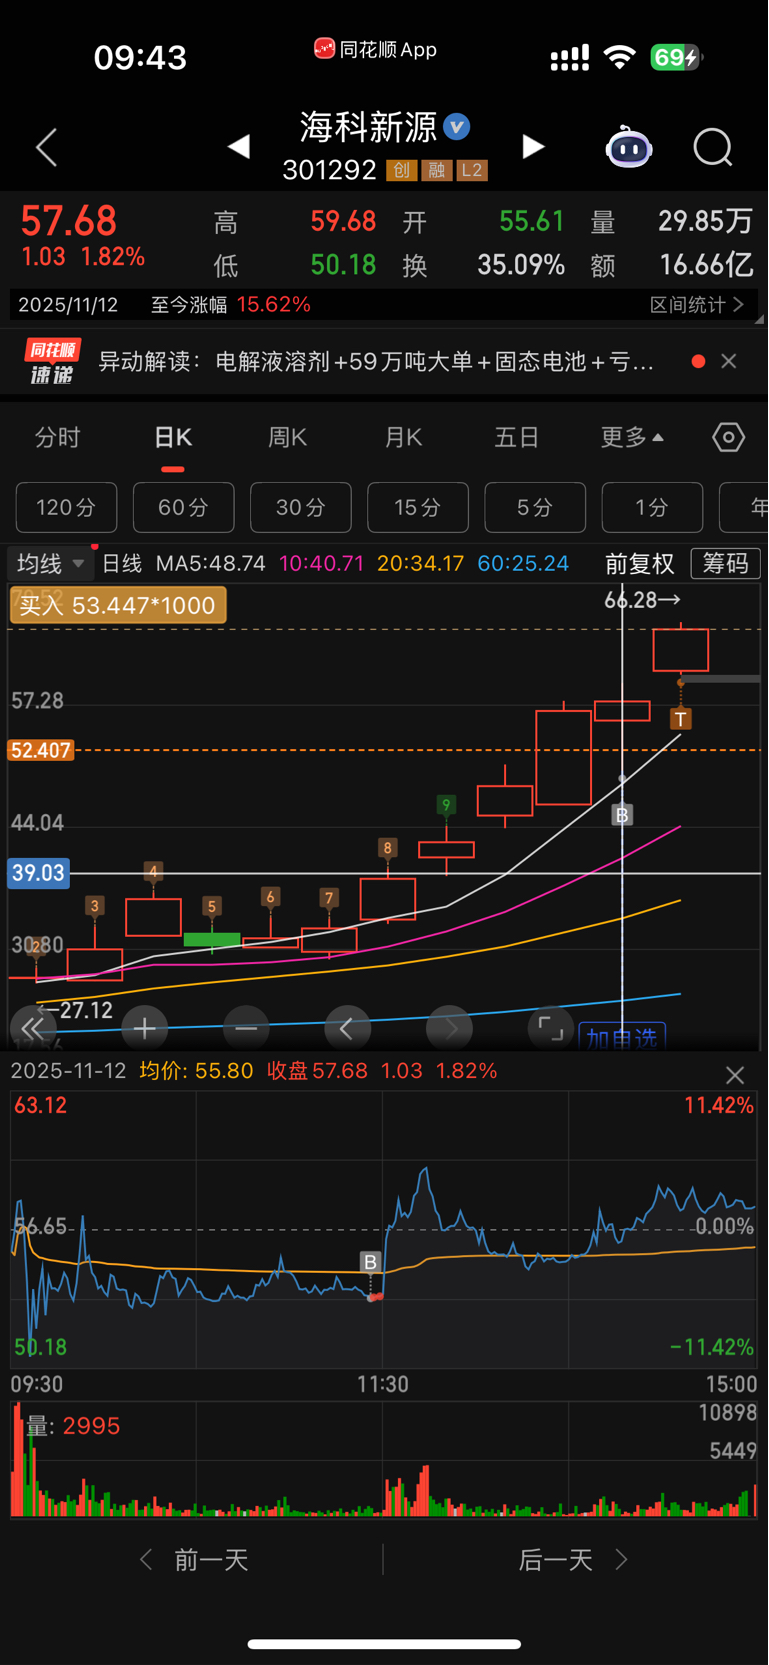
Task: Tap the Wi-Fi icon in status bar
Action: pyautogui.click(x=620, y=57)
